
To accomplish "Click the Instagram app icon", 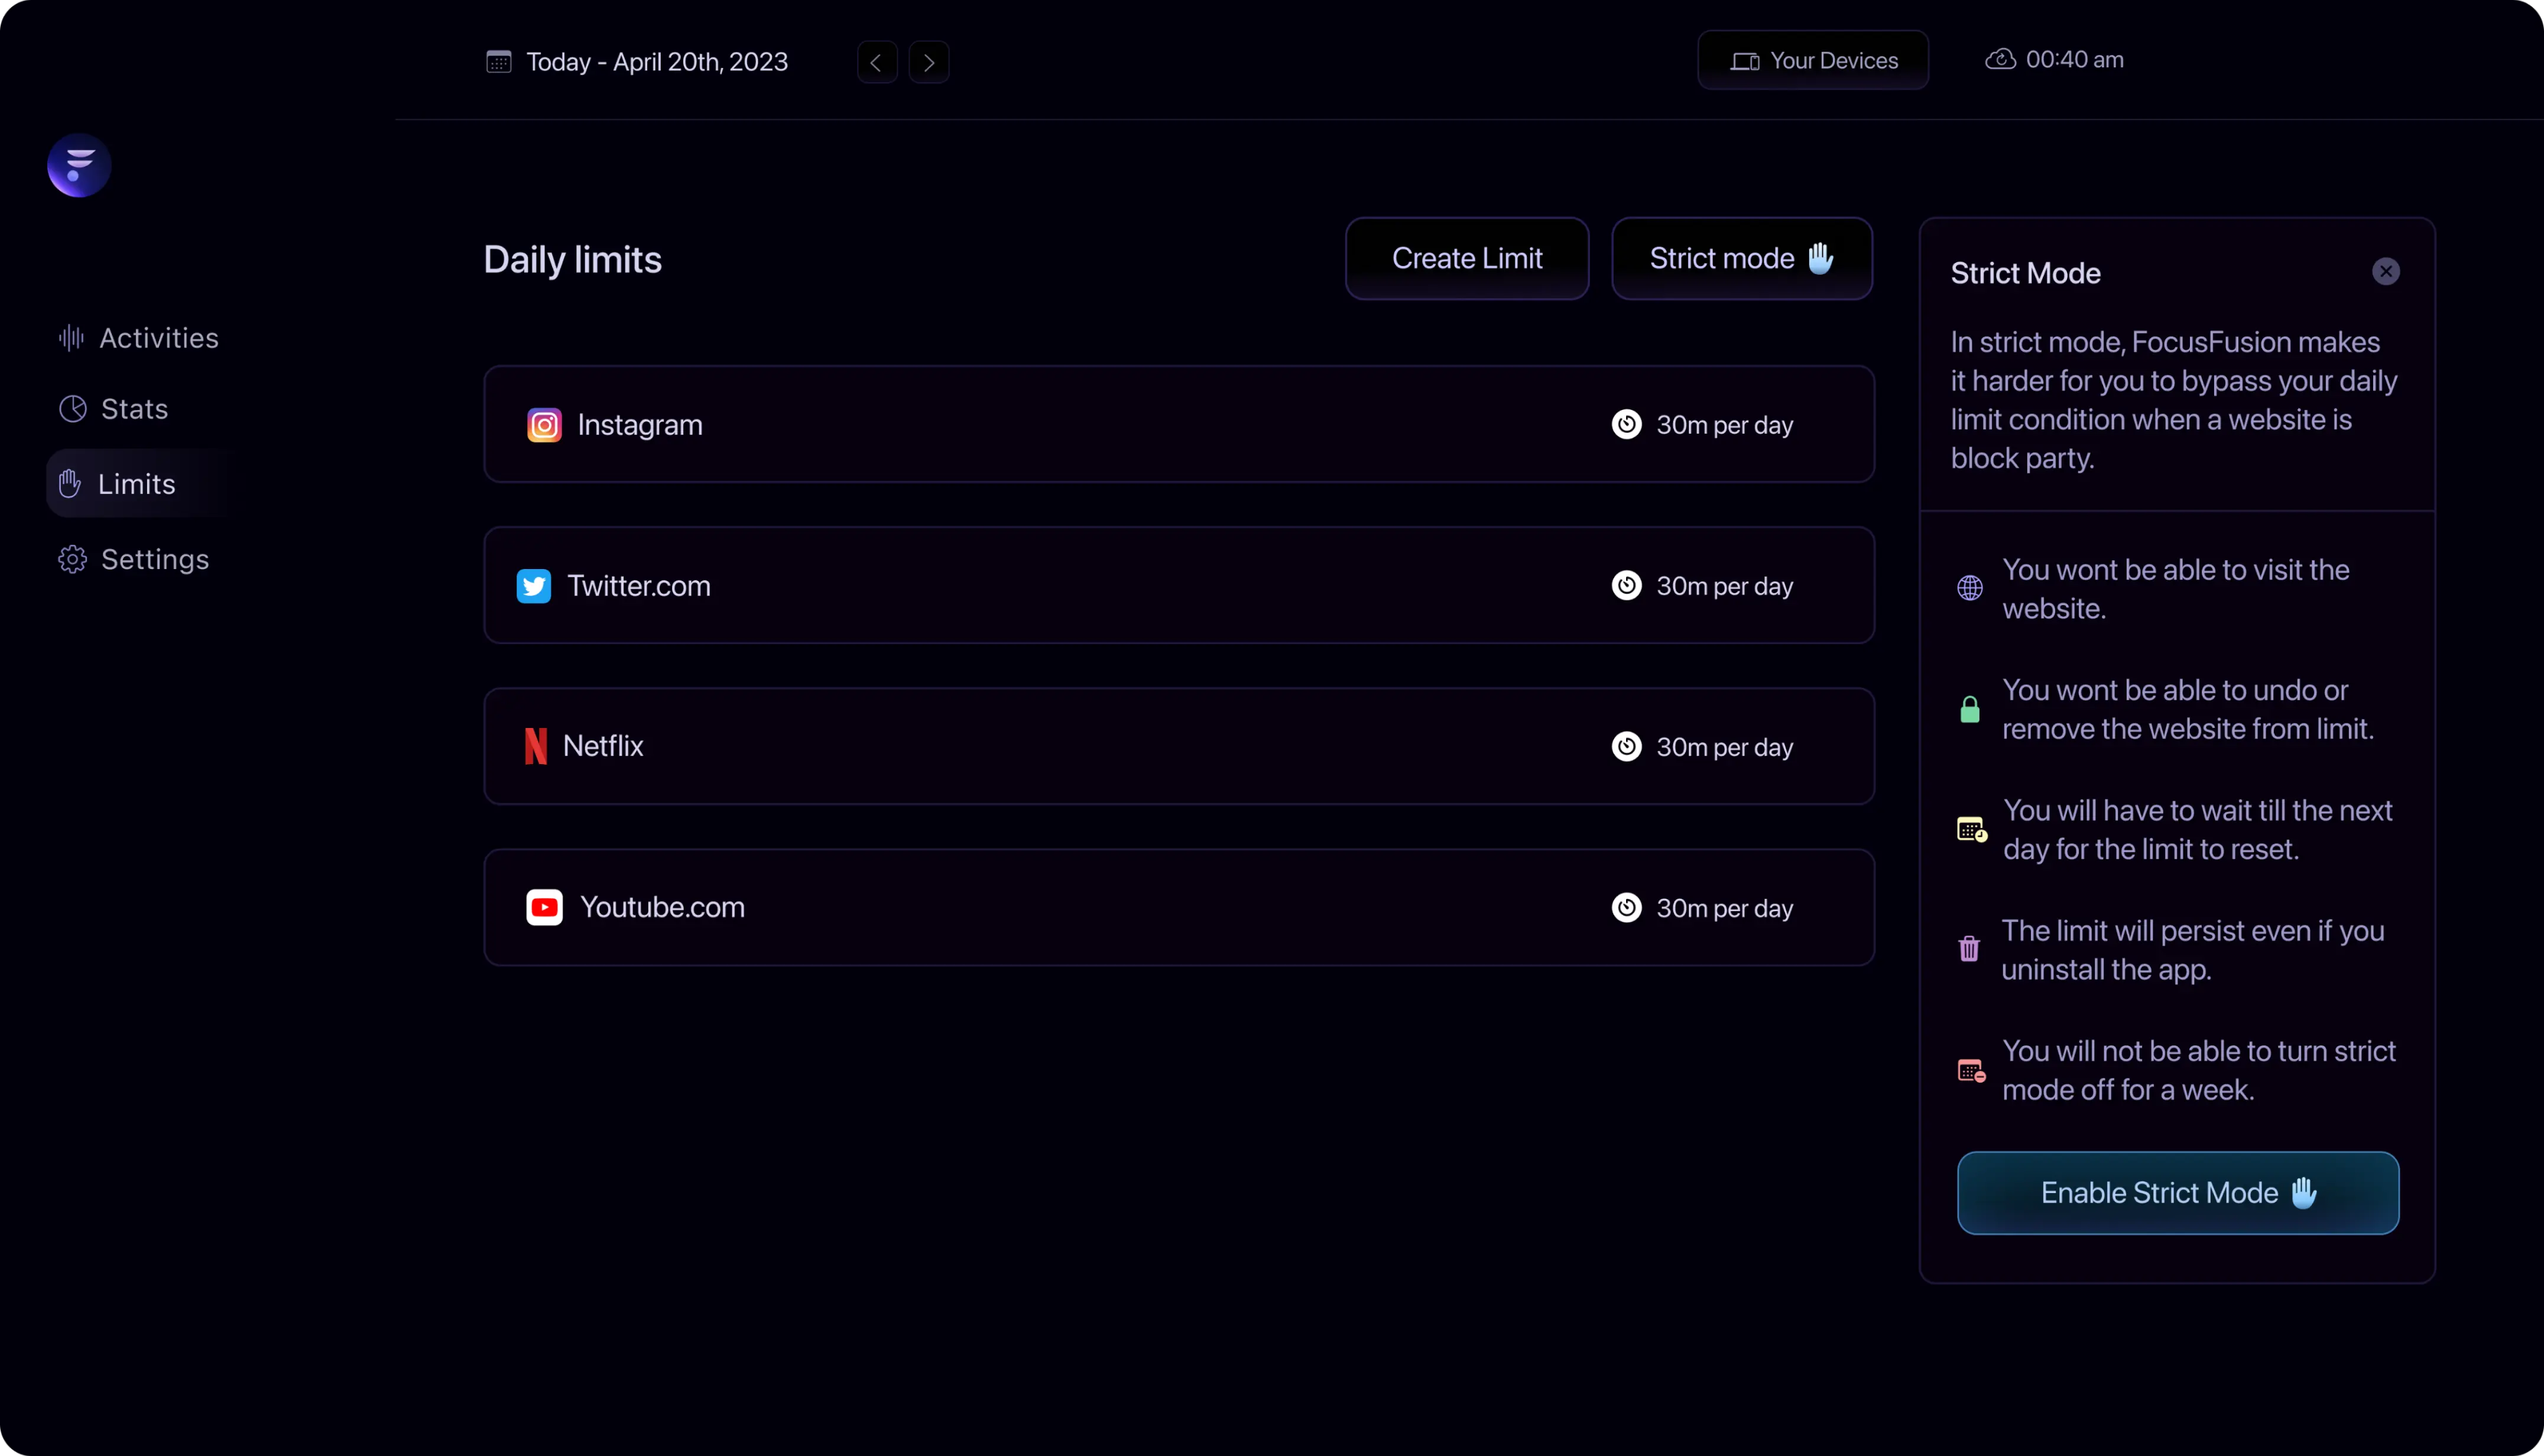I will (544, 425).
